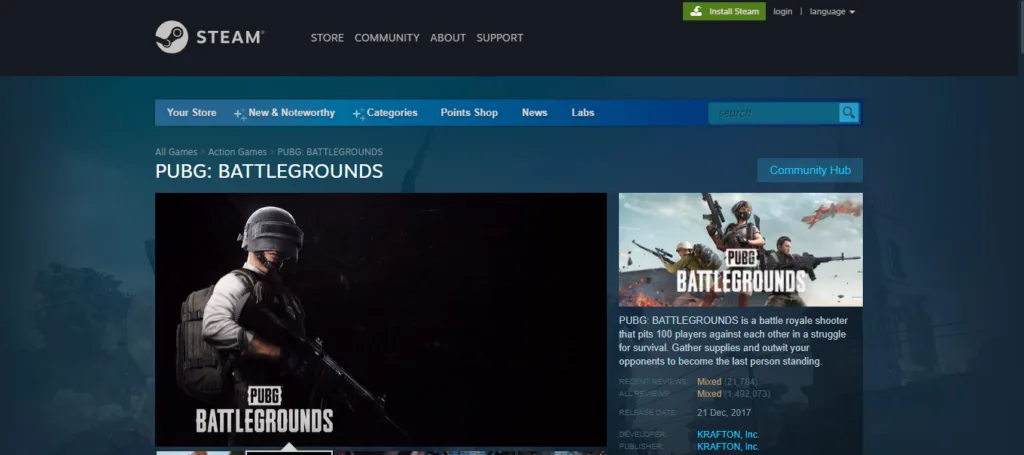
Task: Expand the New & Noteworthy menu
Action: (x=285, y=113)
